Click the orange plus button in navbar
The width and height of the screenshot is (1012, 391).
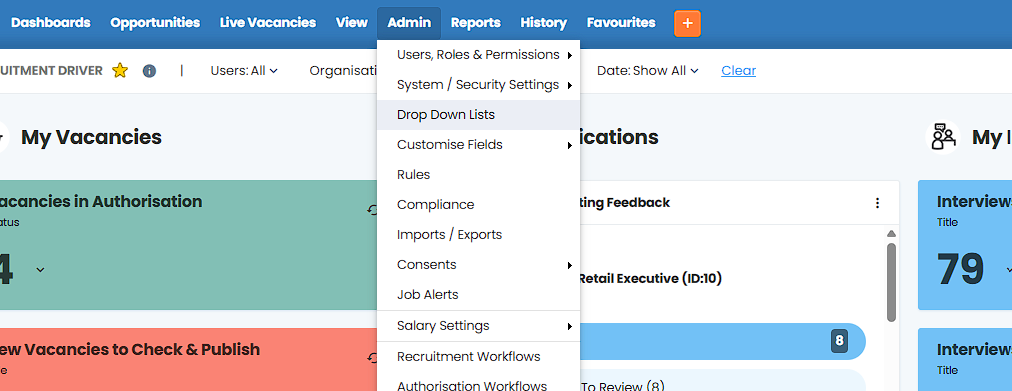[687, 23]
